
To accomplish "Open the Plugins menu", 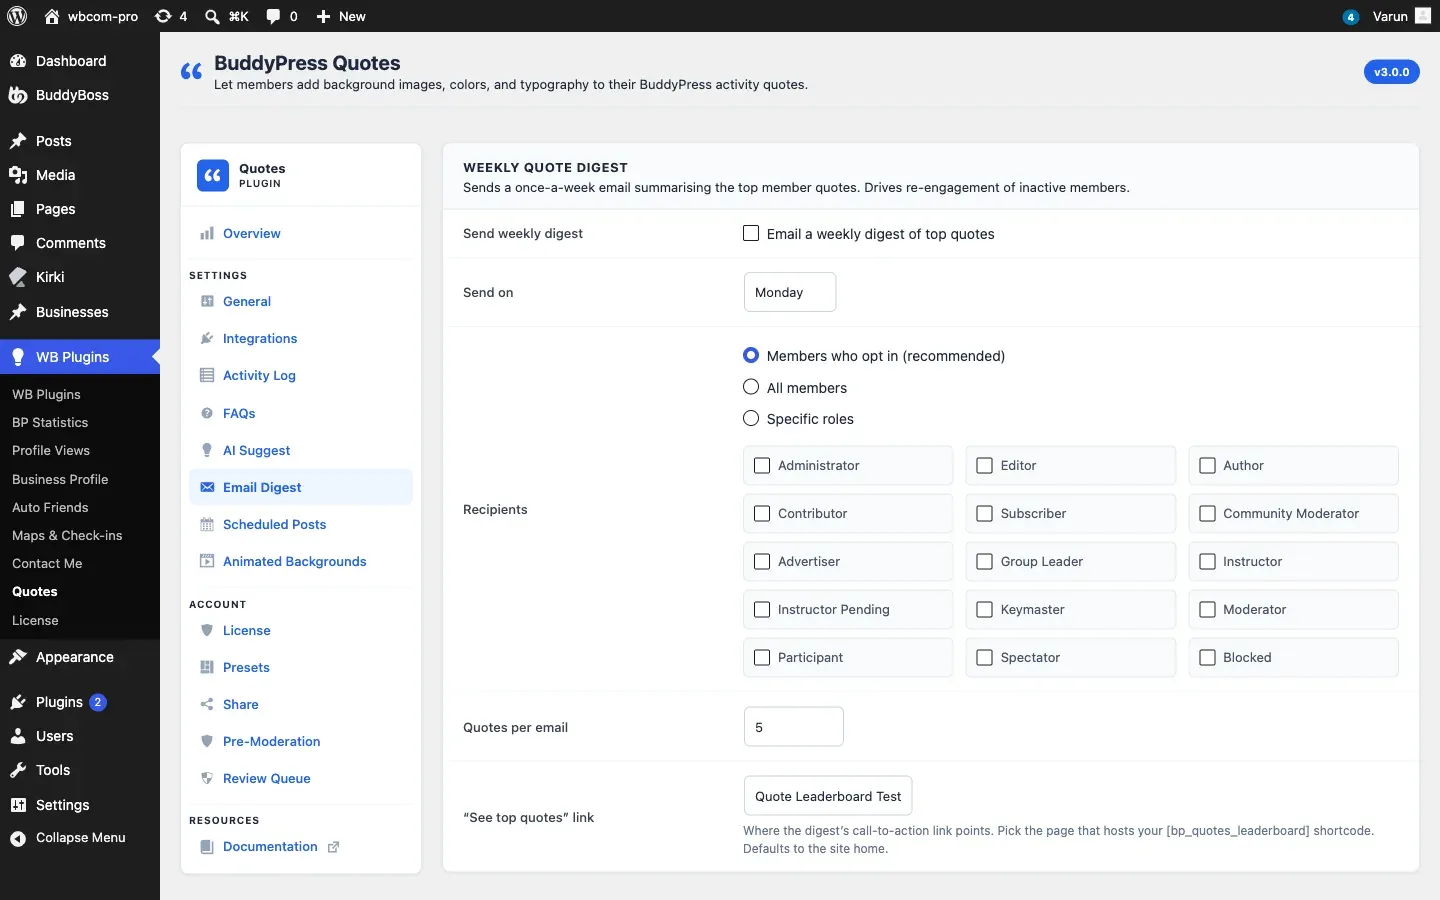I will tap(80, 702).
